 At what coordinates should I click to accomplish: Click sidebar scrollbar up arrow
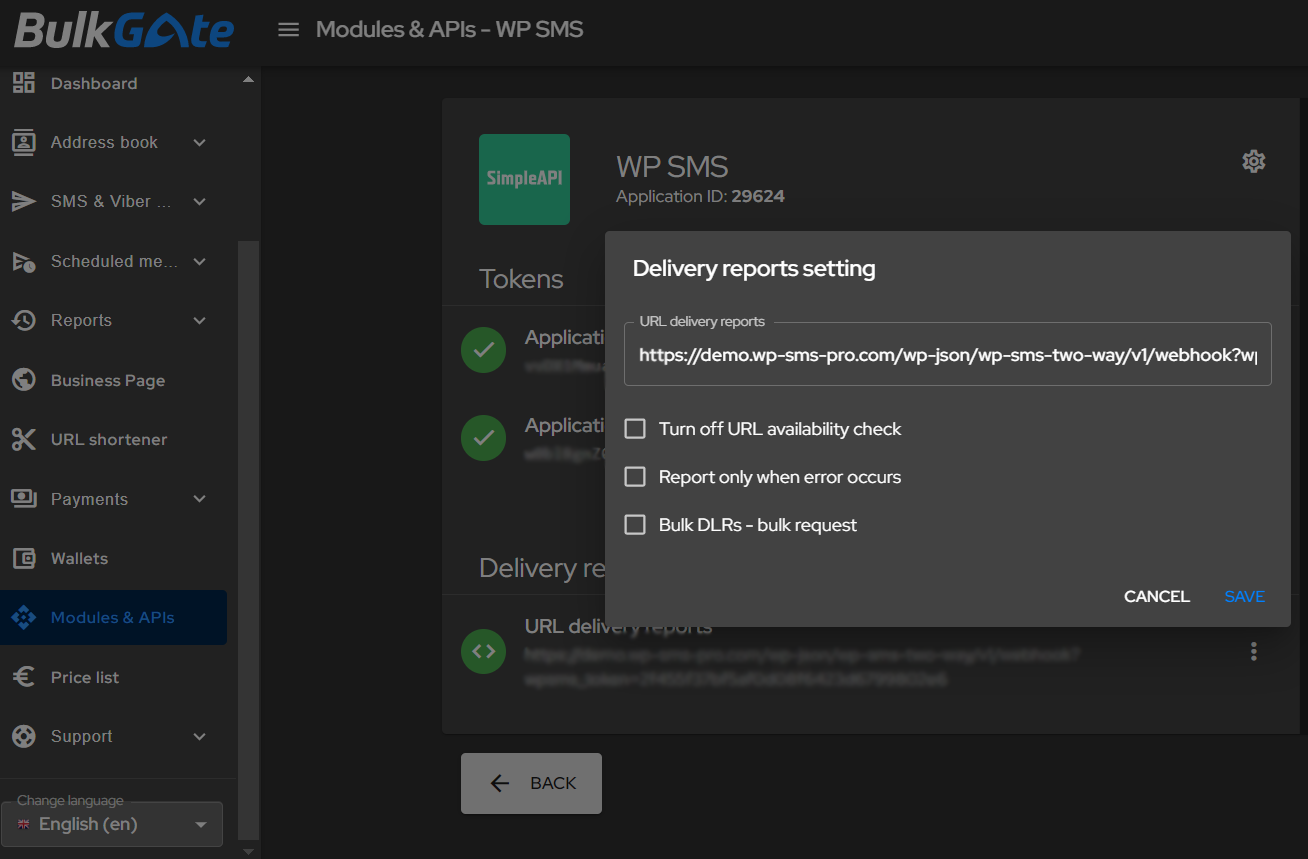(x=249, y=79)
